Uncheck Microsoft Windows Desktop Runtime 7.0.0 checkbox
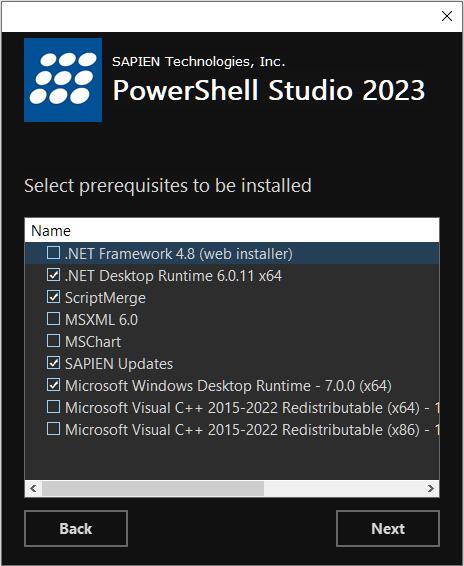 point(53,385)
